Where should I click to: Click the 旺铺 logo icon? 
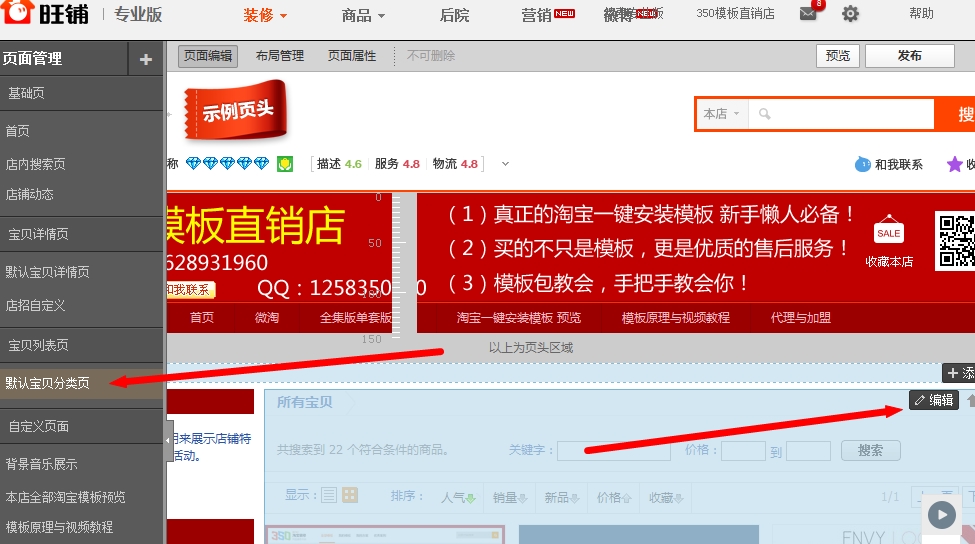(x=16, y=12)
